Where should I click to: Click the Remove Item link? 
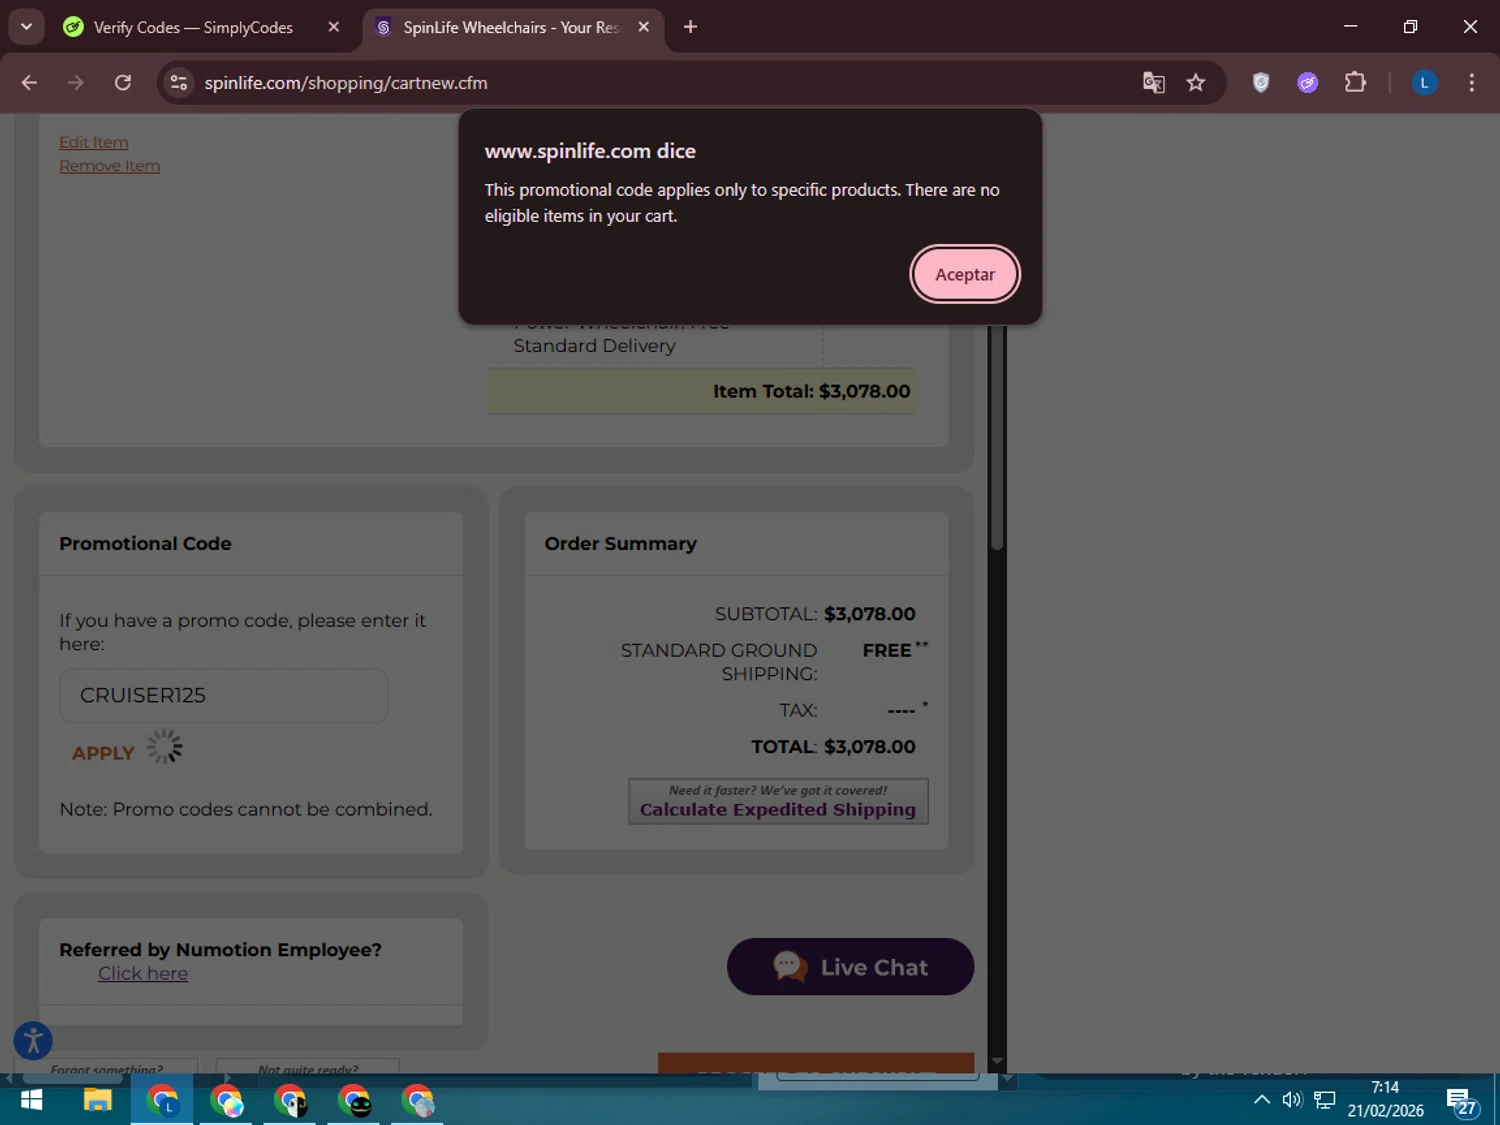coord(110,166)
